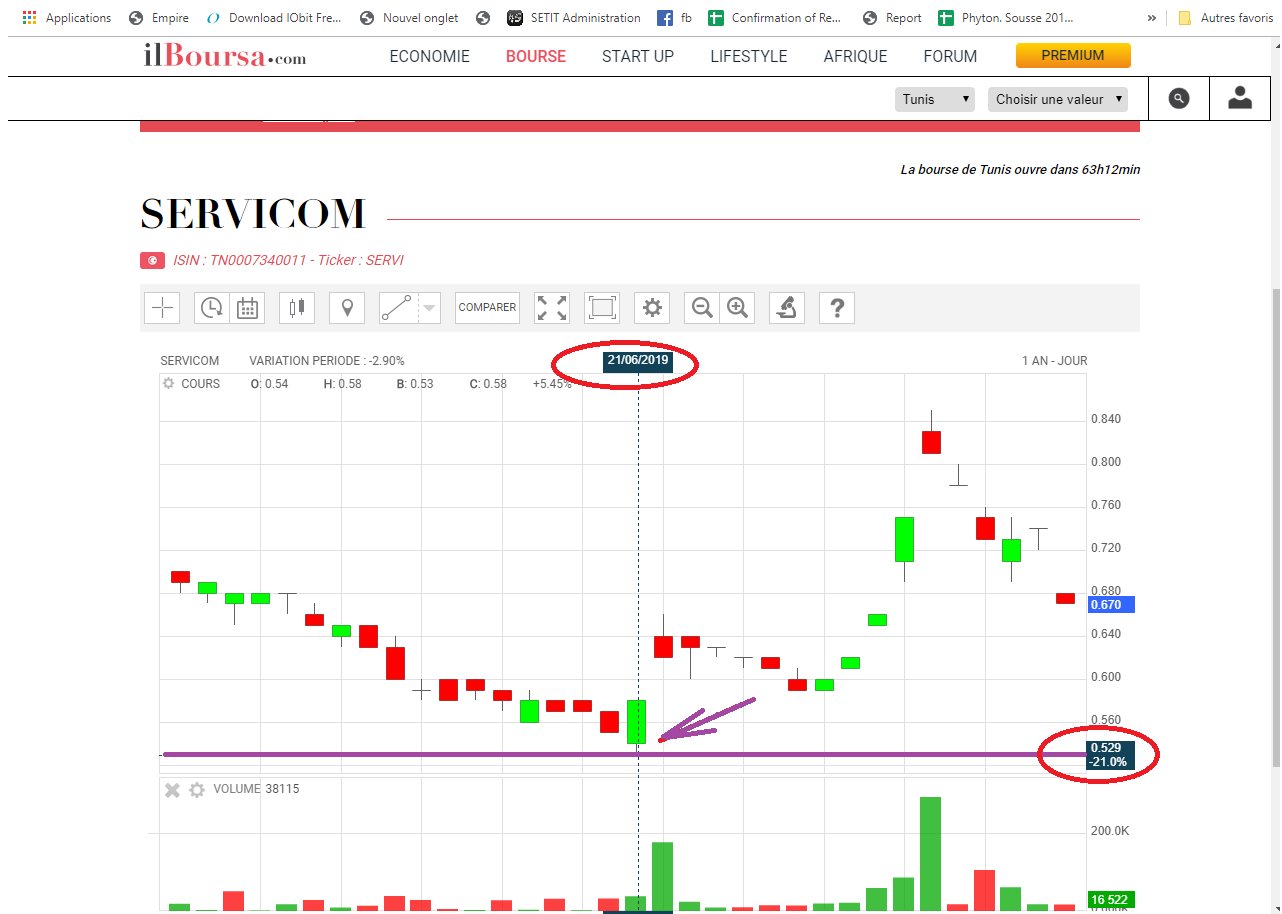Viewport: 1282px width, 914px height.
Task: Click the 21/06/2019 date label
Action: click(638, 361)
